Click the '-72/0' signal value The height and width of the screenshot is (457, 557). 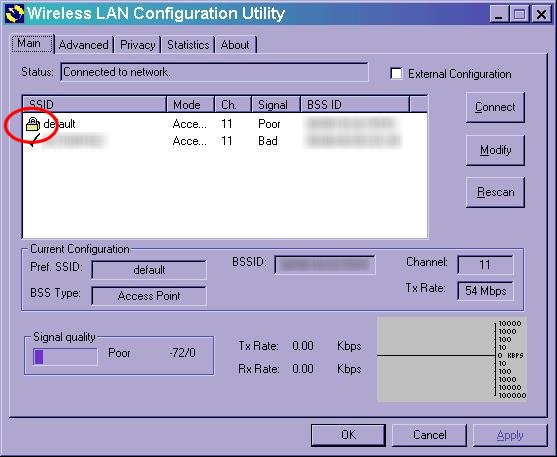pos(182,353)
